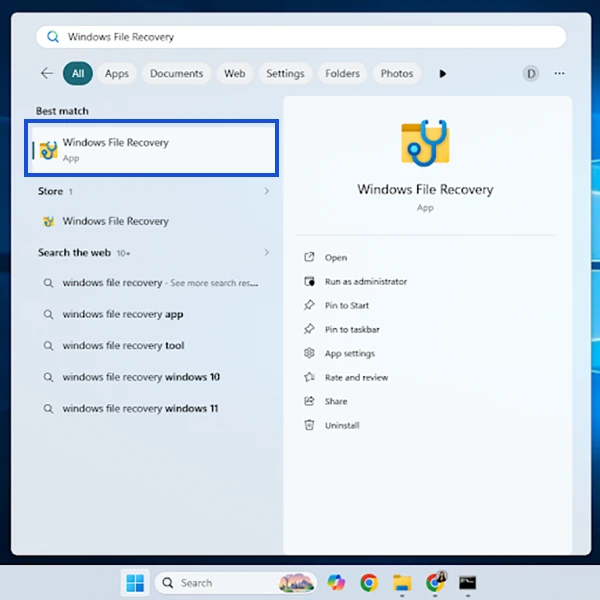The width and height of the screenshot is (600, 600).
Task: Switch to the Photos filter tab
Action: click(397, 73)
